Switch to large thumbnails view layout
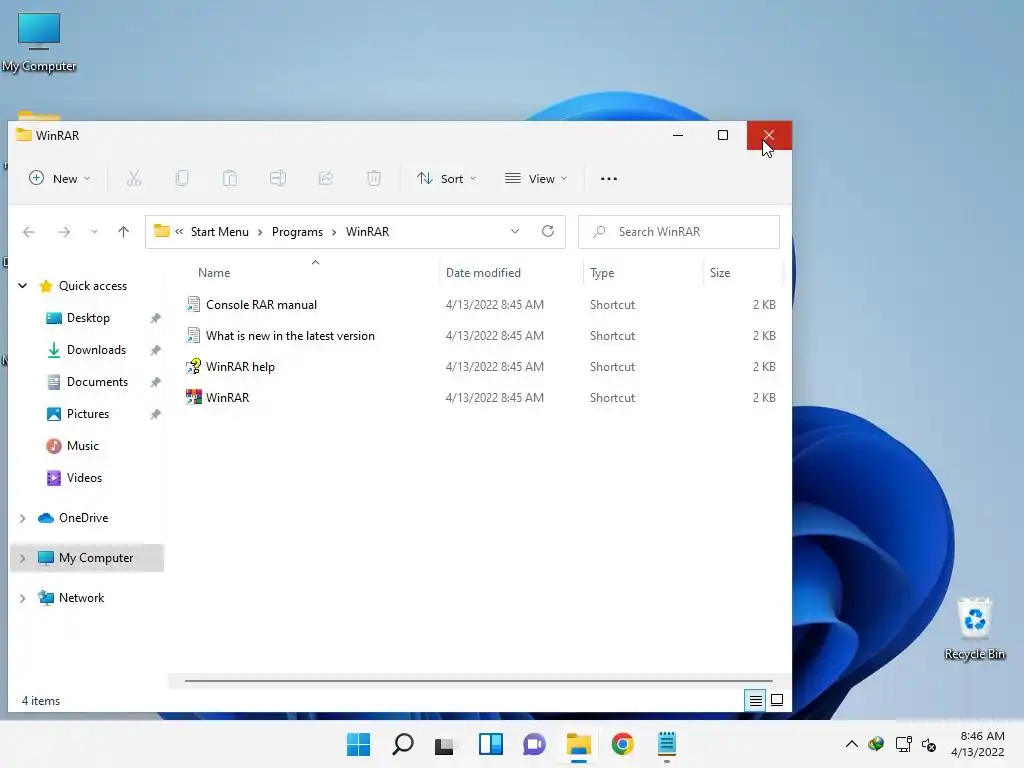 [776, 701]
